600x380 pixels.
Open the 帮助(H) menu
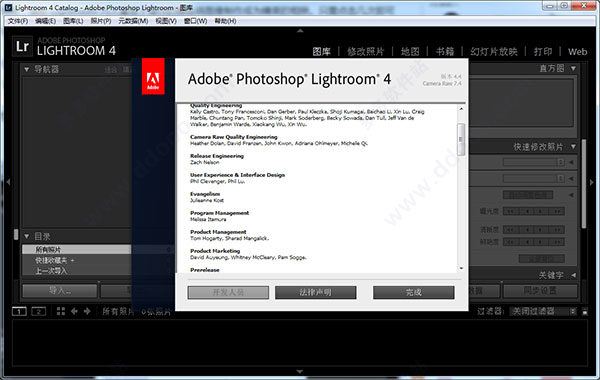(225, 21)
